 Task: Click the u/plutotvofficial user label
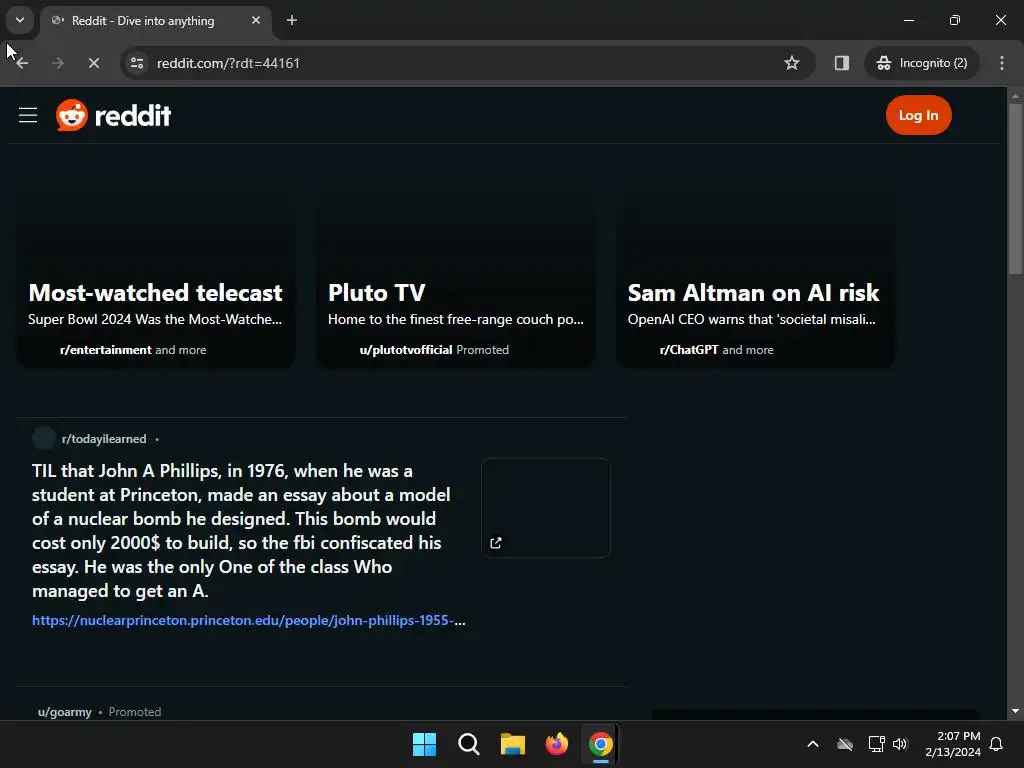click(406, 350)
